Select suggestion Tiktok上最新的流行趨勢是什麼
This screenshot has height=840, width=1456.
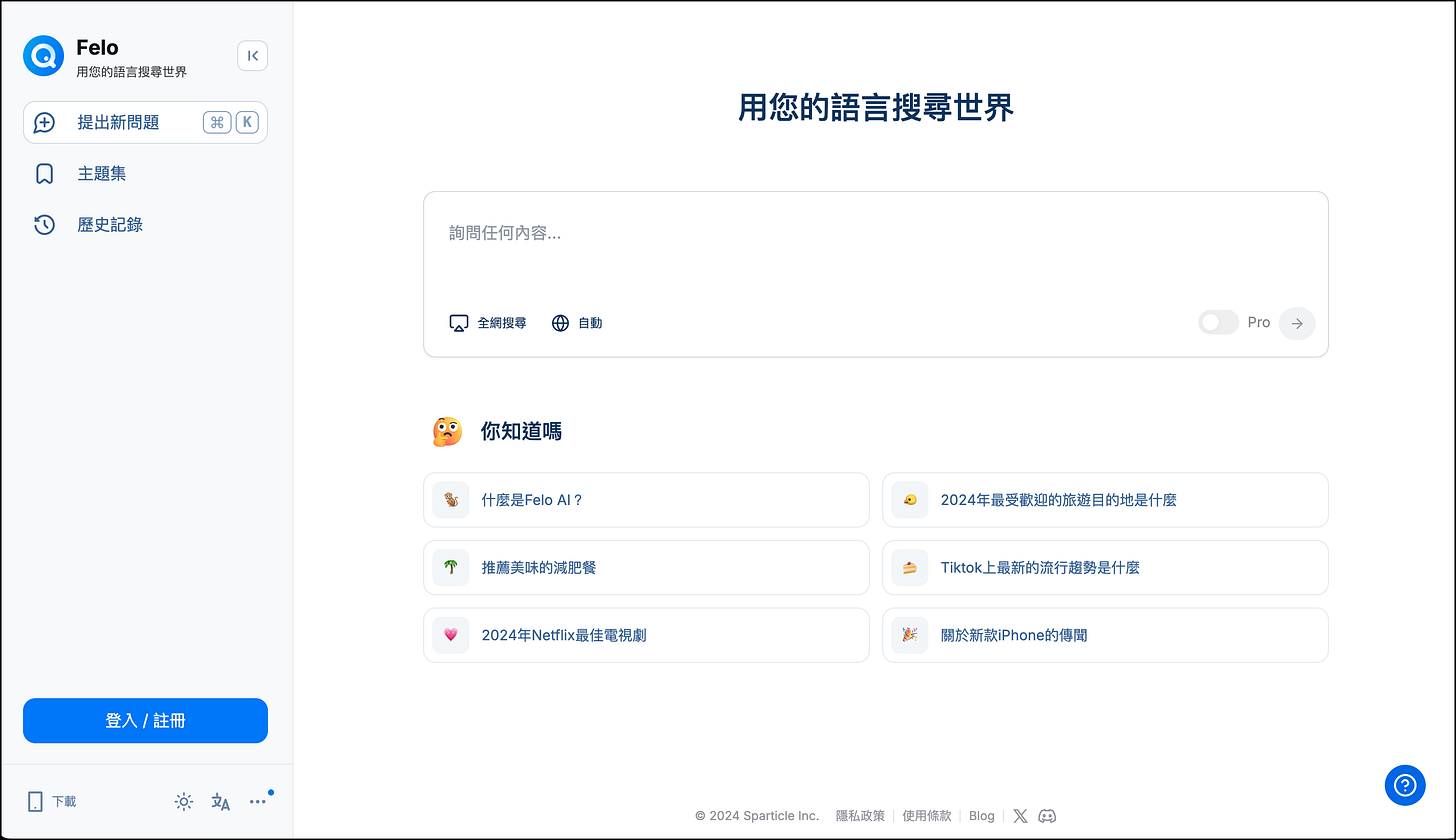coord(1105,567)
